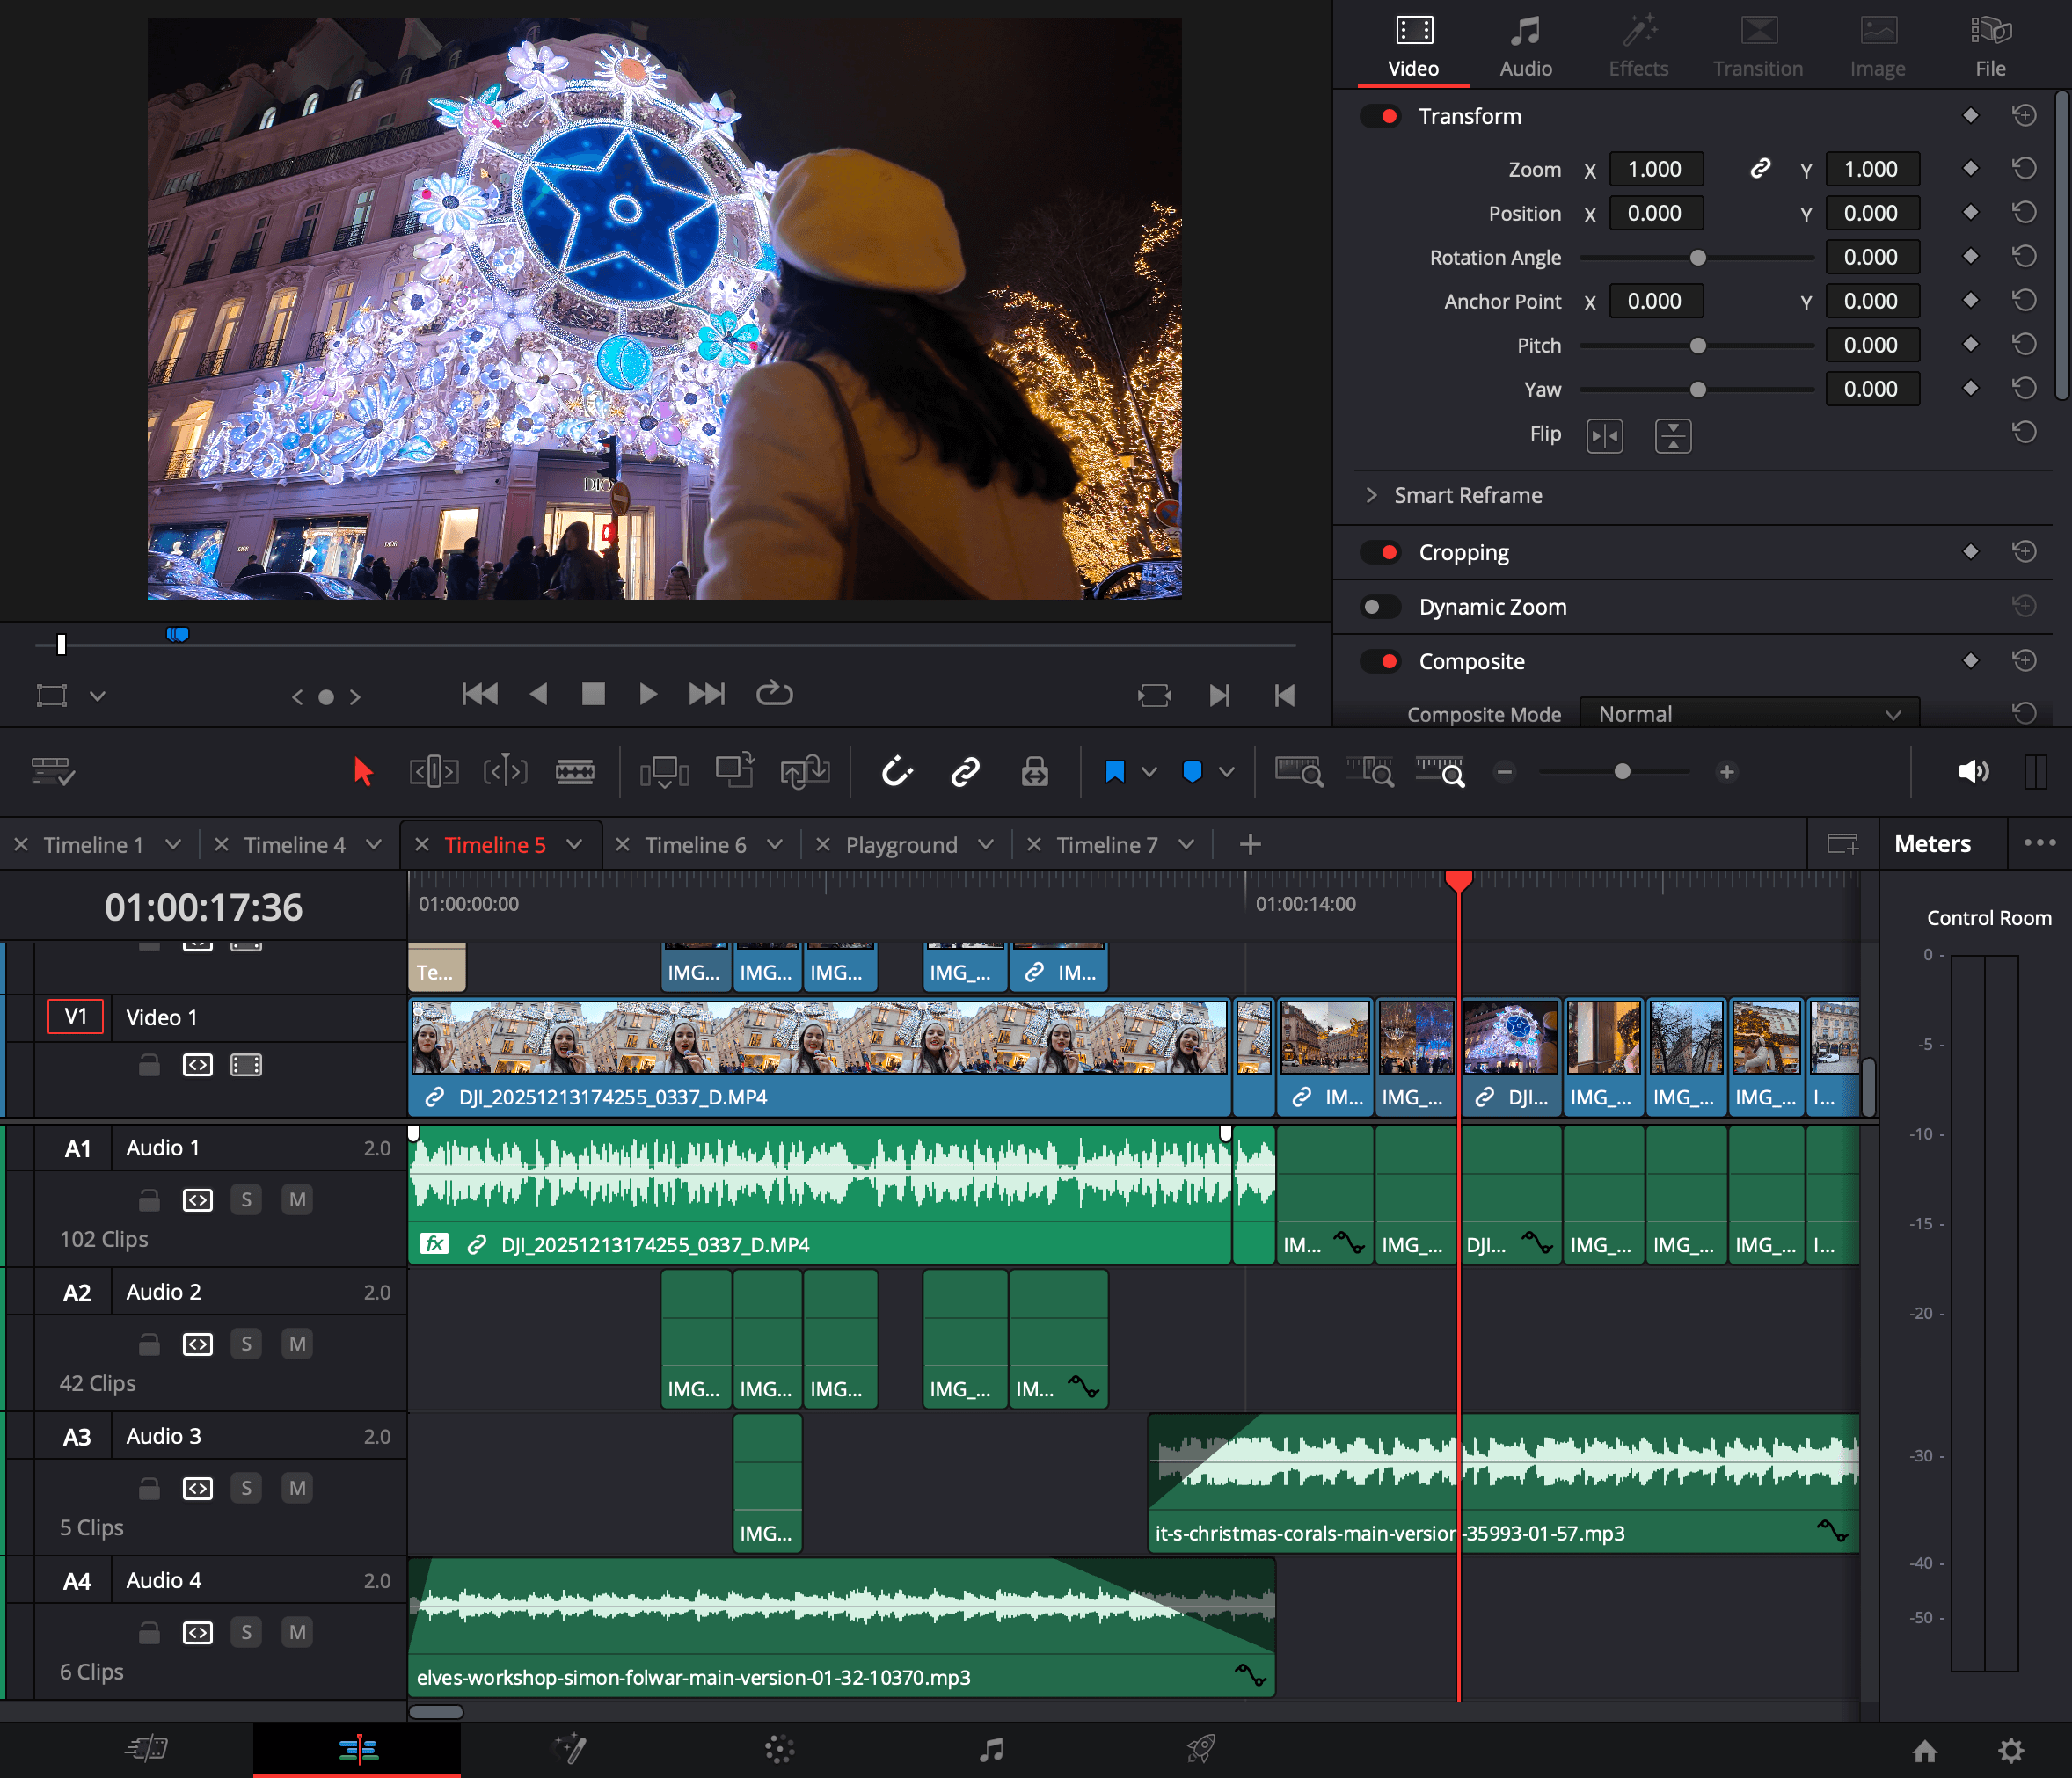Toggle the Snapping magnet icon

click(x=897, y=772)
